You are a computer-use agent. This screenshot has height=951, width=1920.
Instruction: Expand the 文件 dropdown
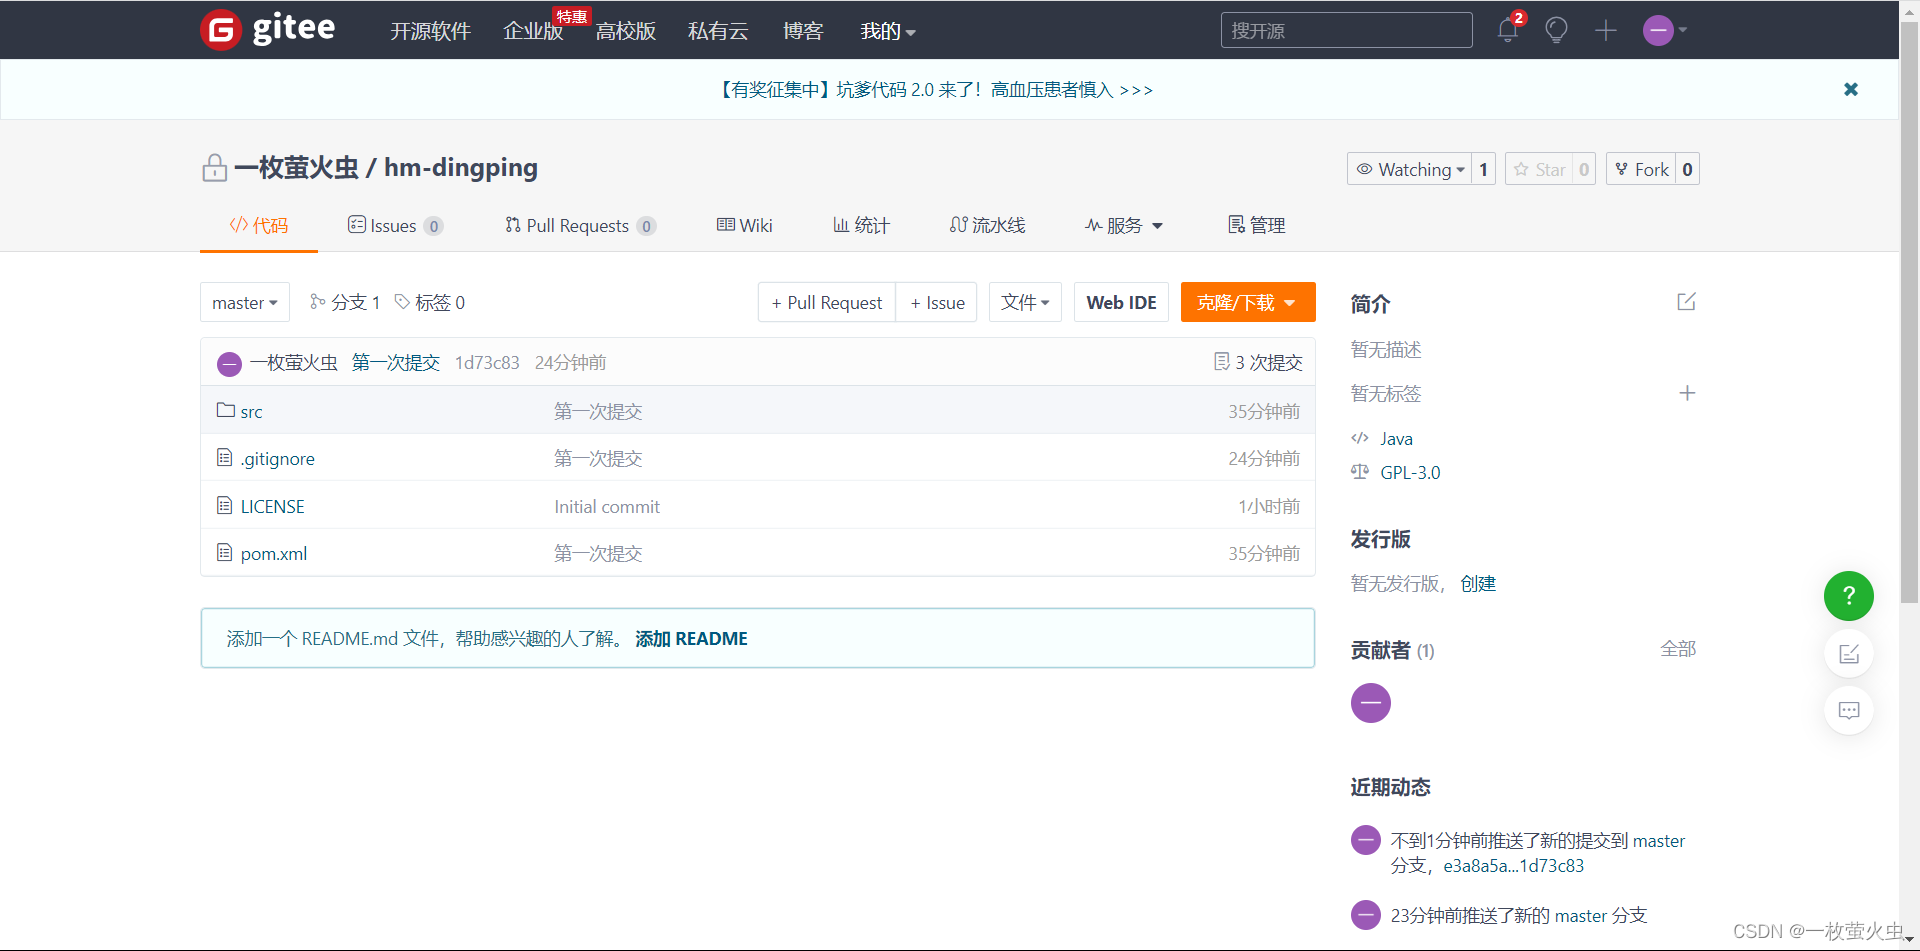tap(1025, 302)
